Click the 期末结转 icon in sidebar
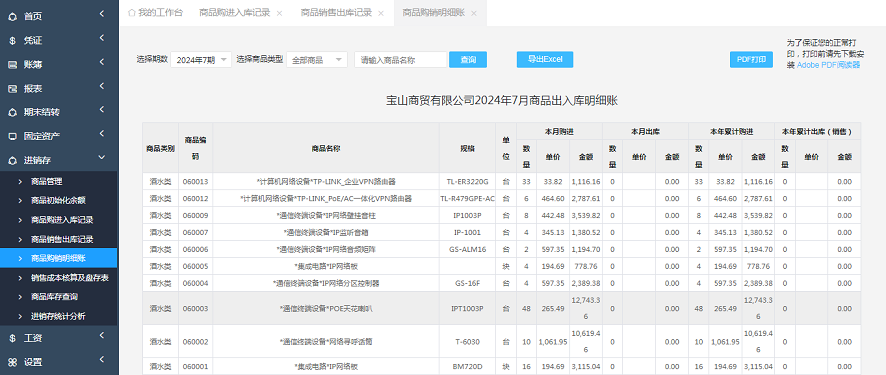Image resolution: width=886 pixels, height=375 pixels. tap(12, 112)
